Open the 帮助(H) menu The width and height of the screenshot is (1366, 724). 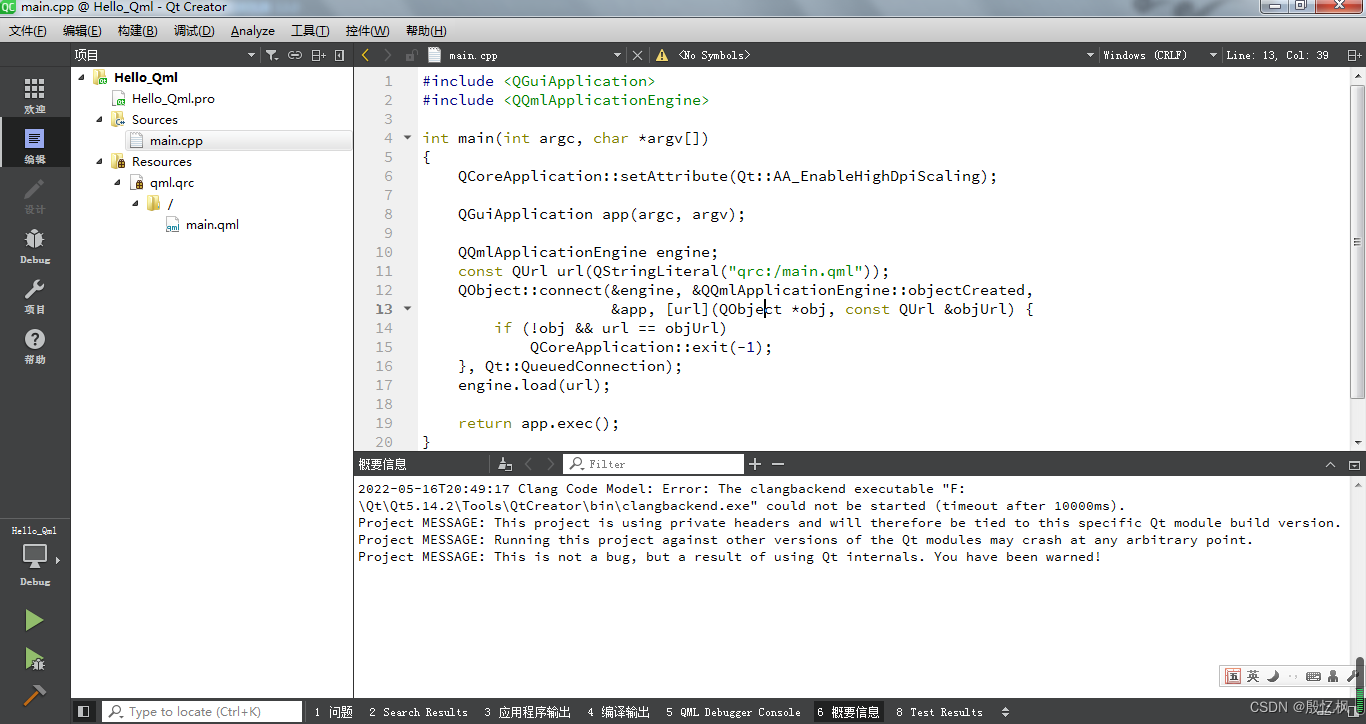pyautogui.click(x=426, y=31)
